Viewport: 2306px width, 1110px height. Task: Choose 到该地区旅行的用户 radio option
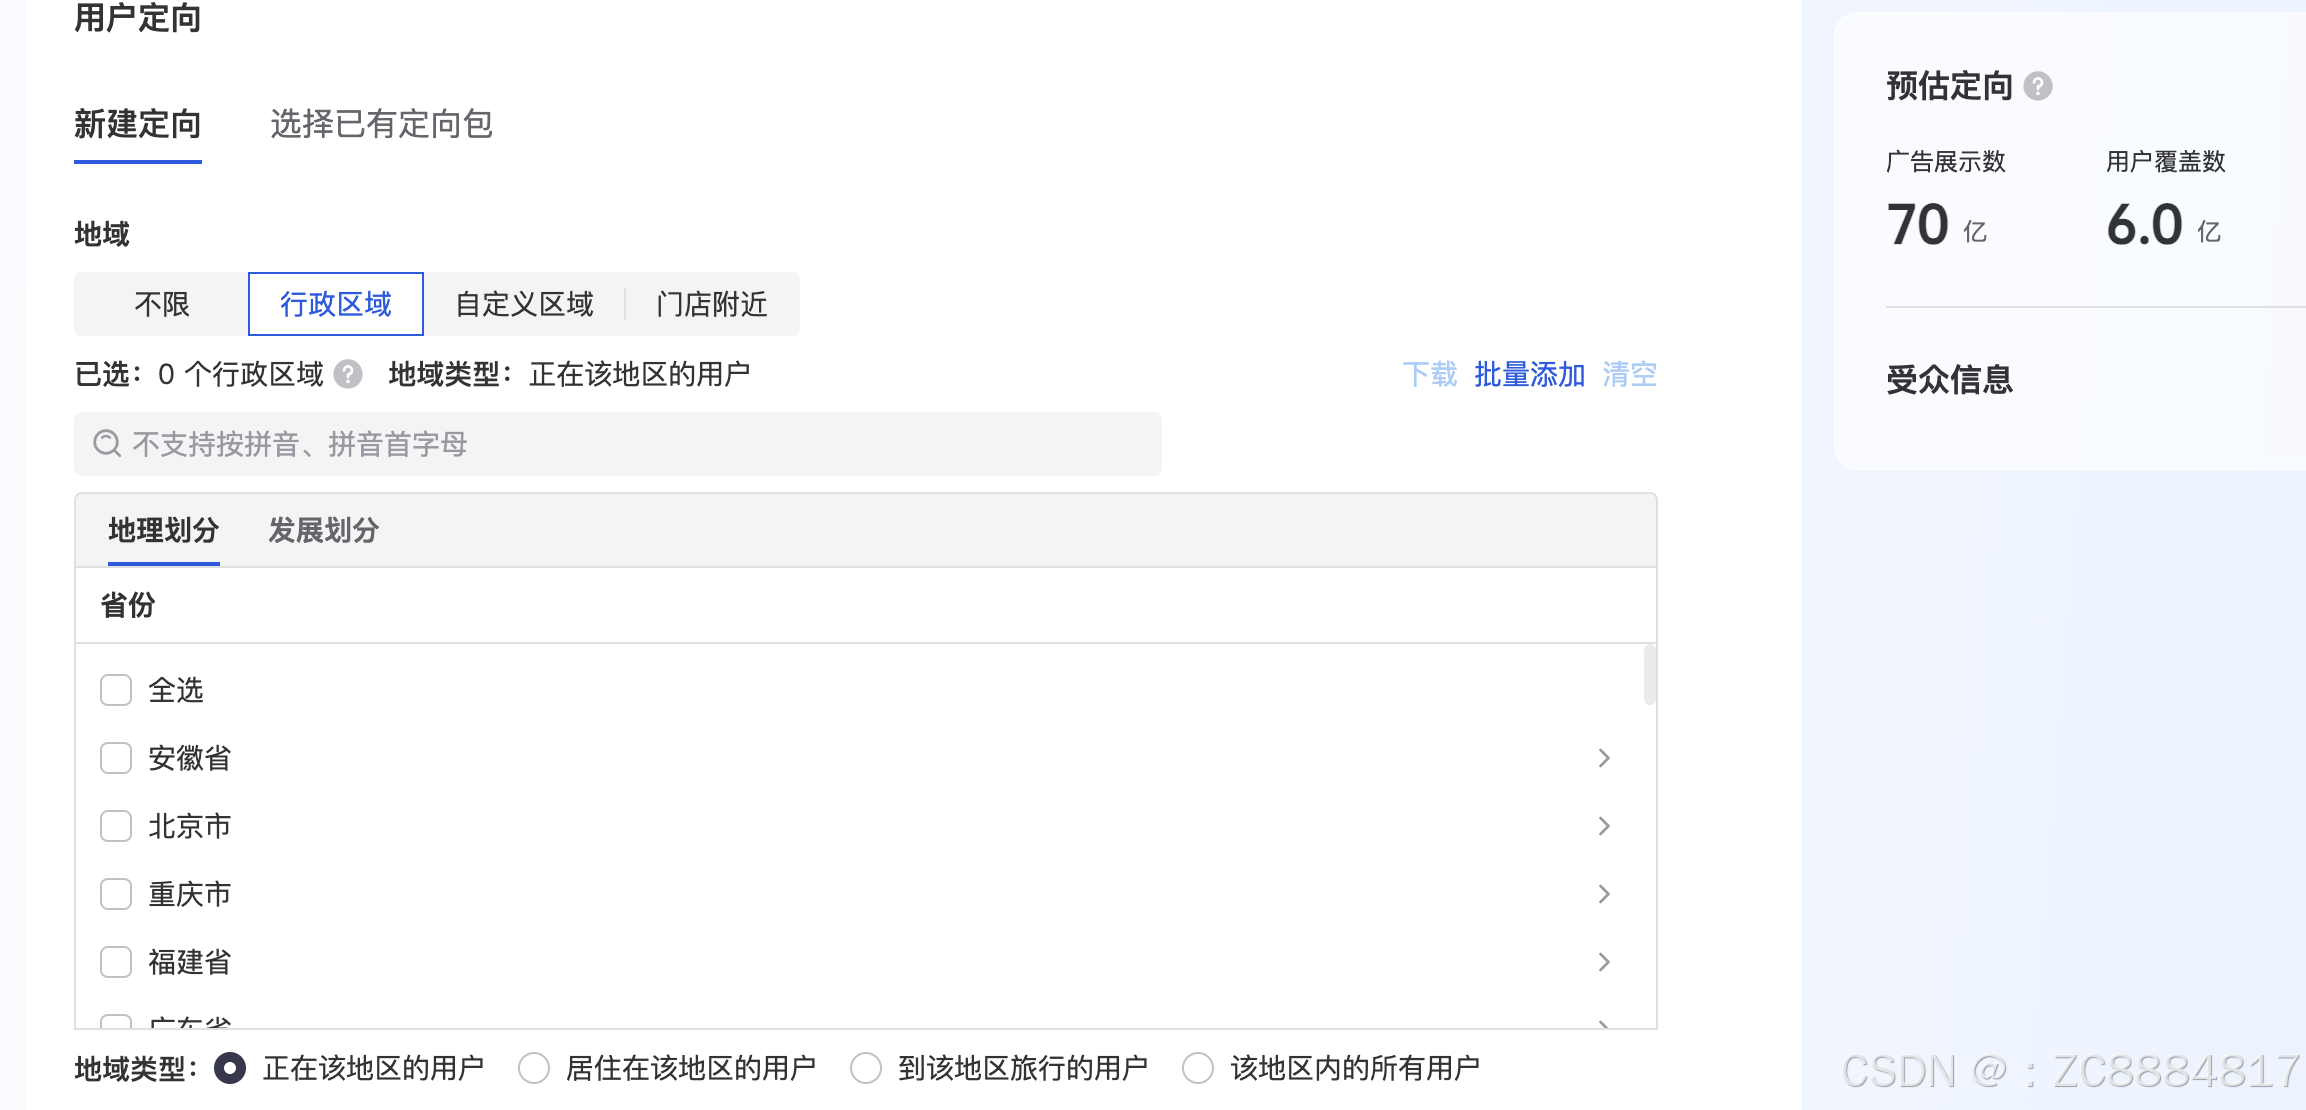pos(866,1068)
